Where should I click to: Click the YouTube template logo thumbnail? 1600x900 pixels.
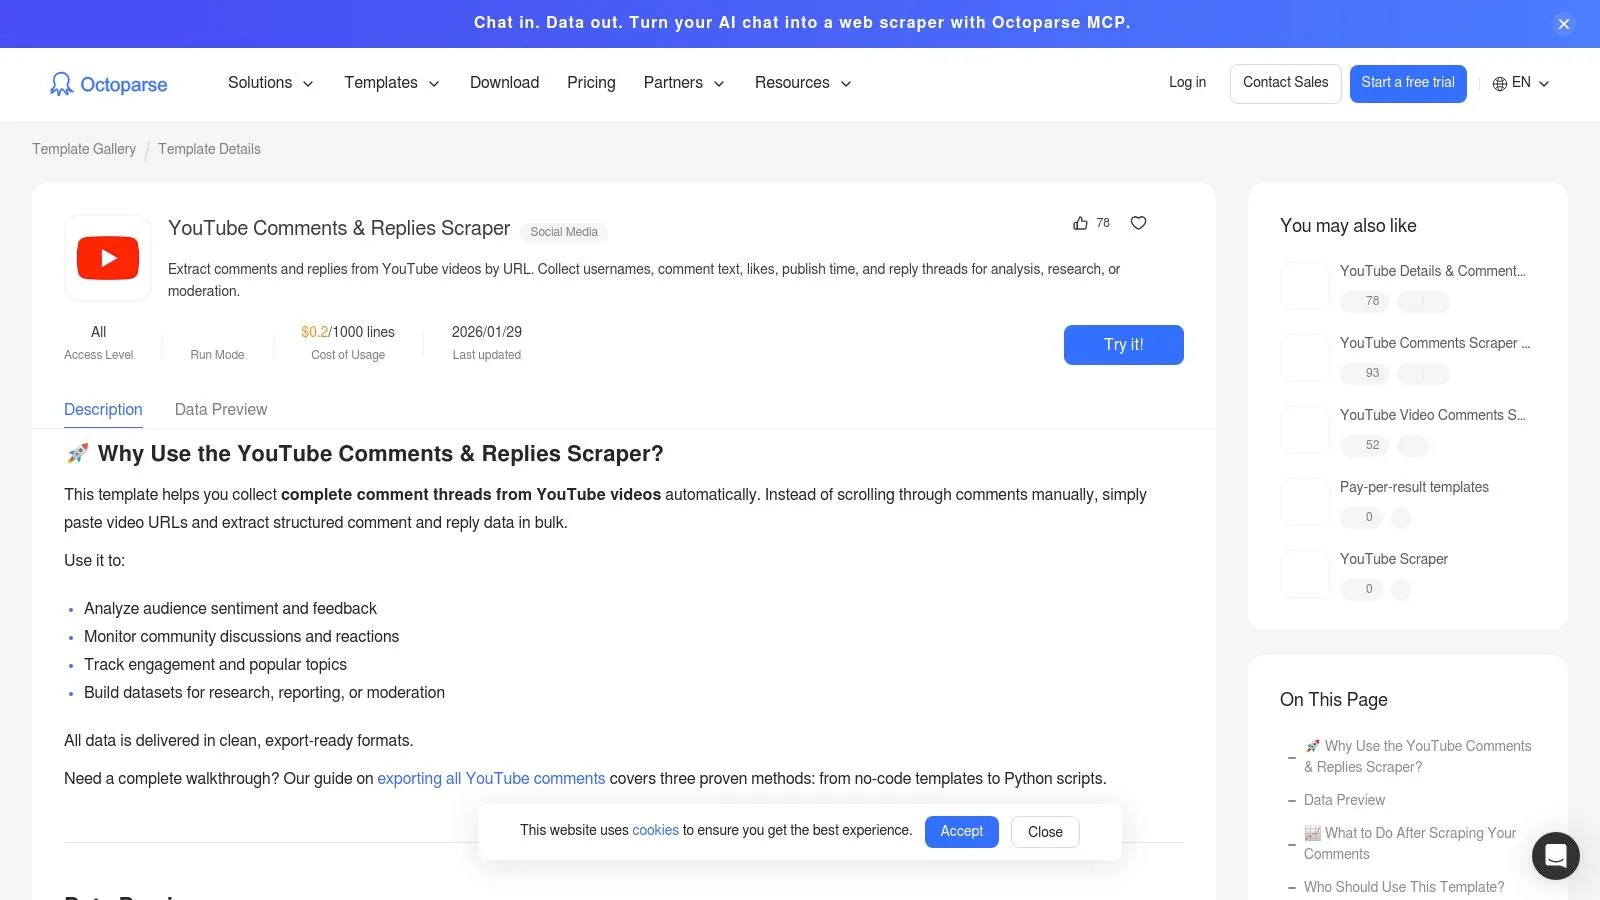point(108,258)
